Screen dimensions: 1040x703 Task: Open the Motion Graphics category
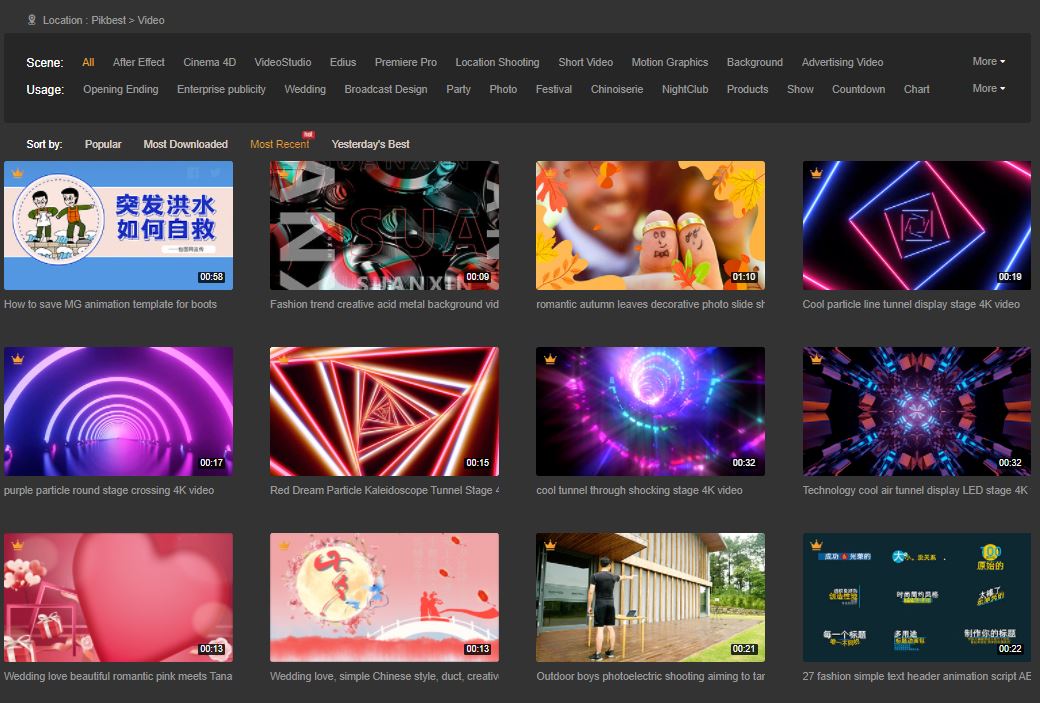click(670, 62)
